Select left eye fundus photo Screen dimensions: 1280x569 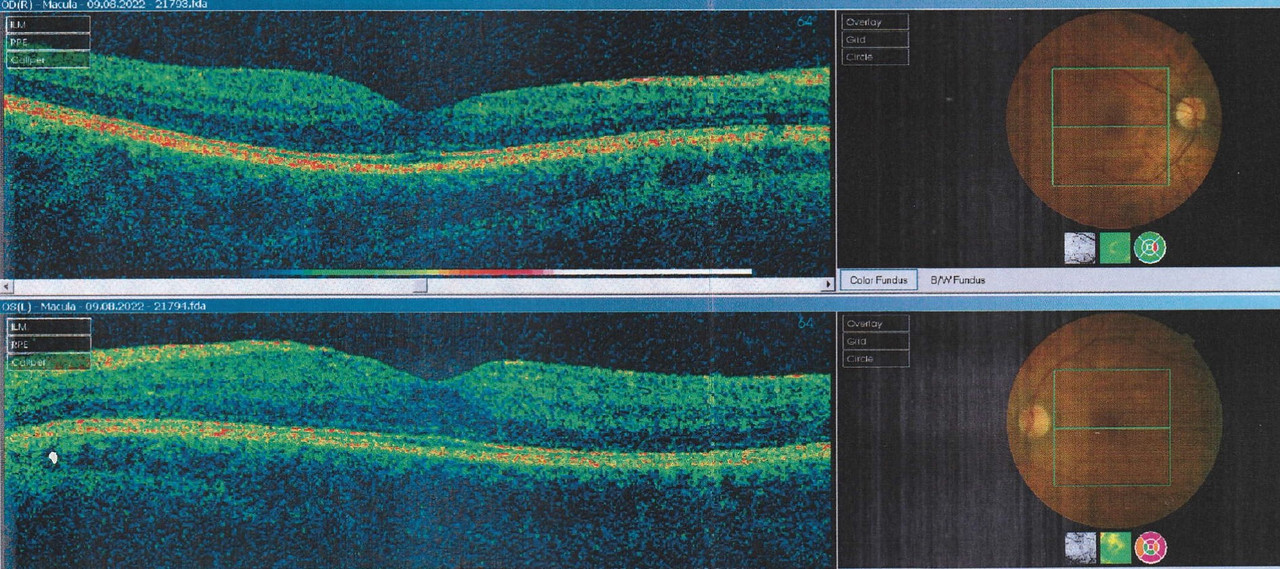(1113, 420)
